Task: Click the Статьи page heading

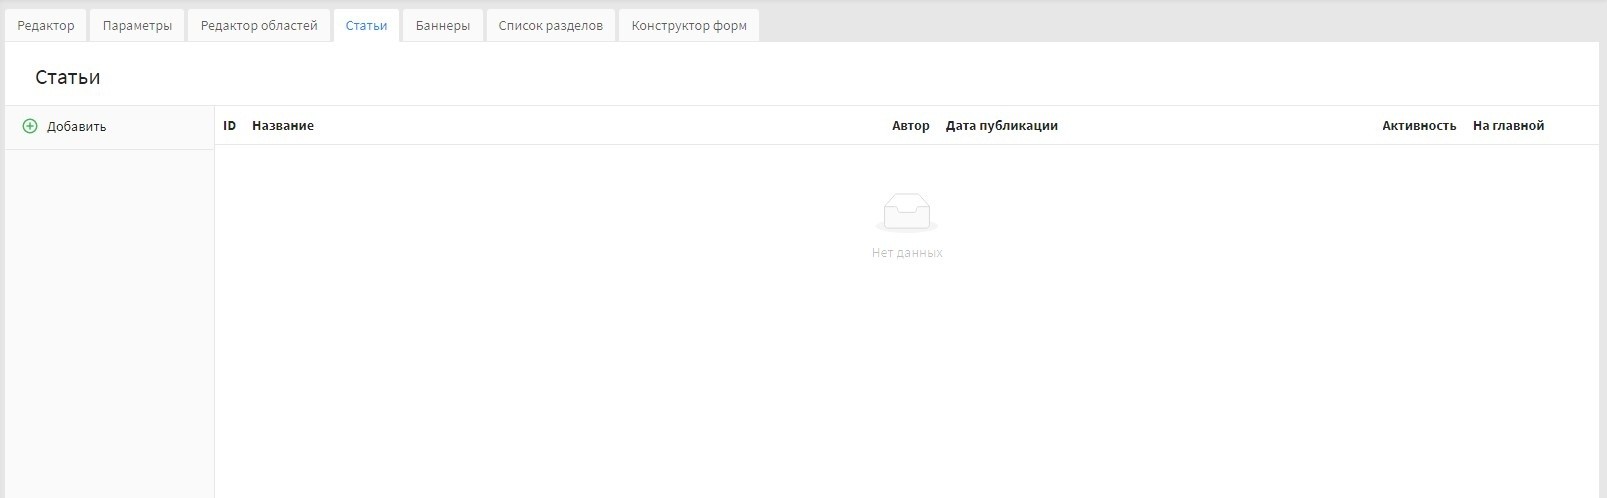Action: [68, 77]
